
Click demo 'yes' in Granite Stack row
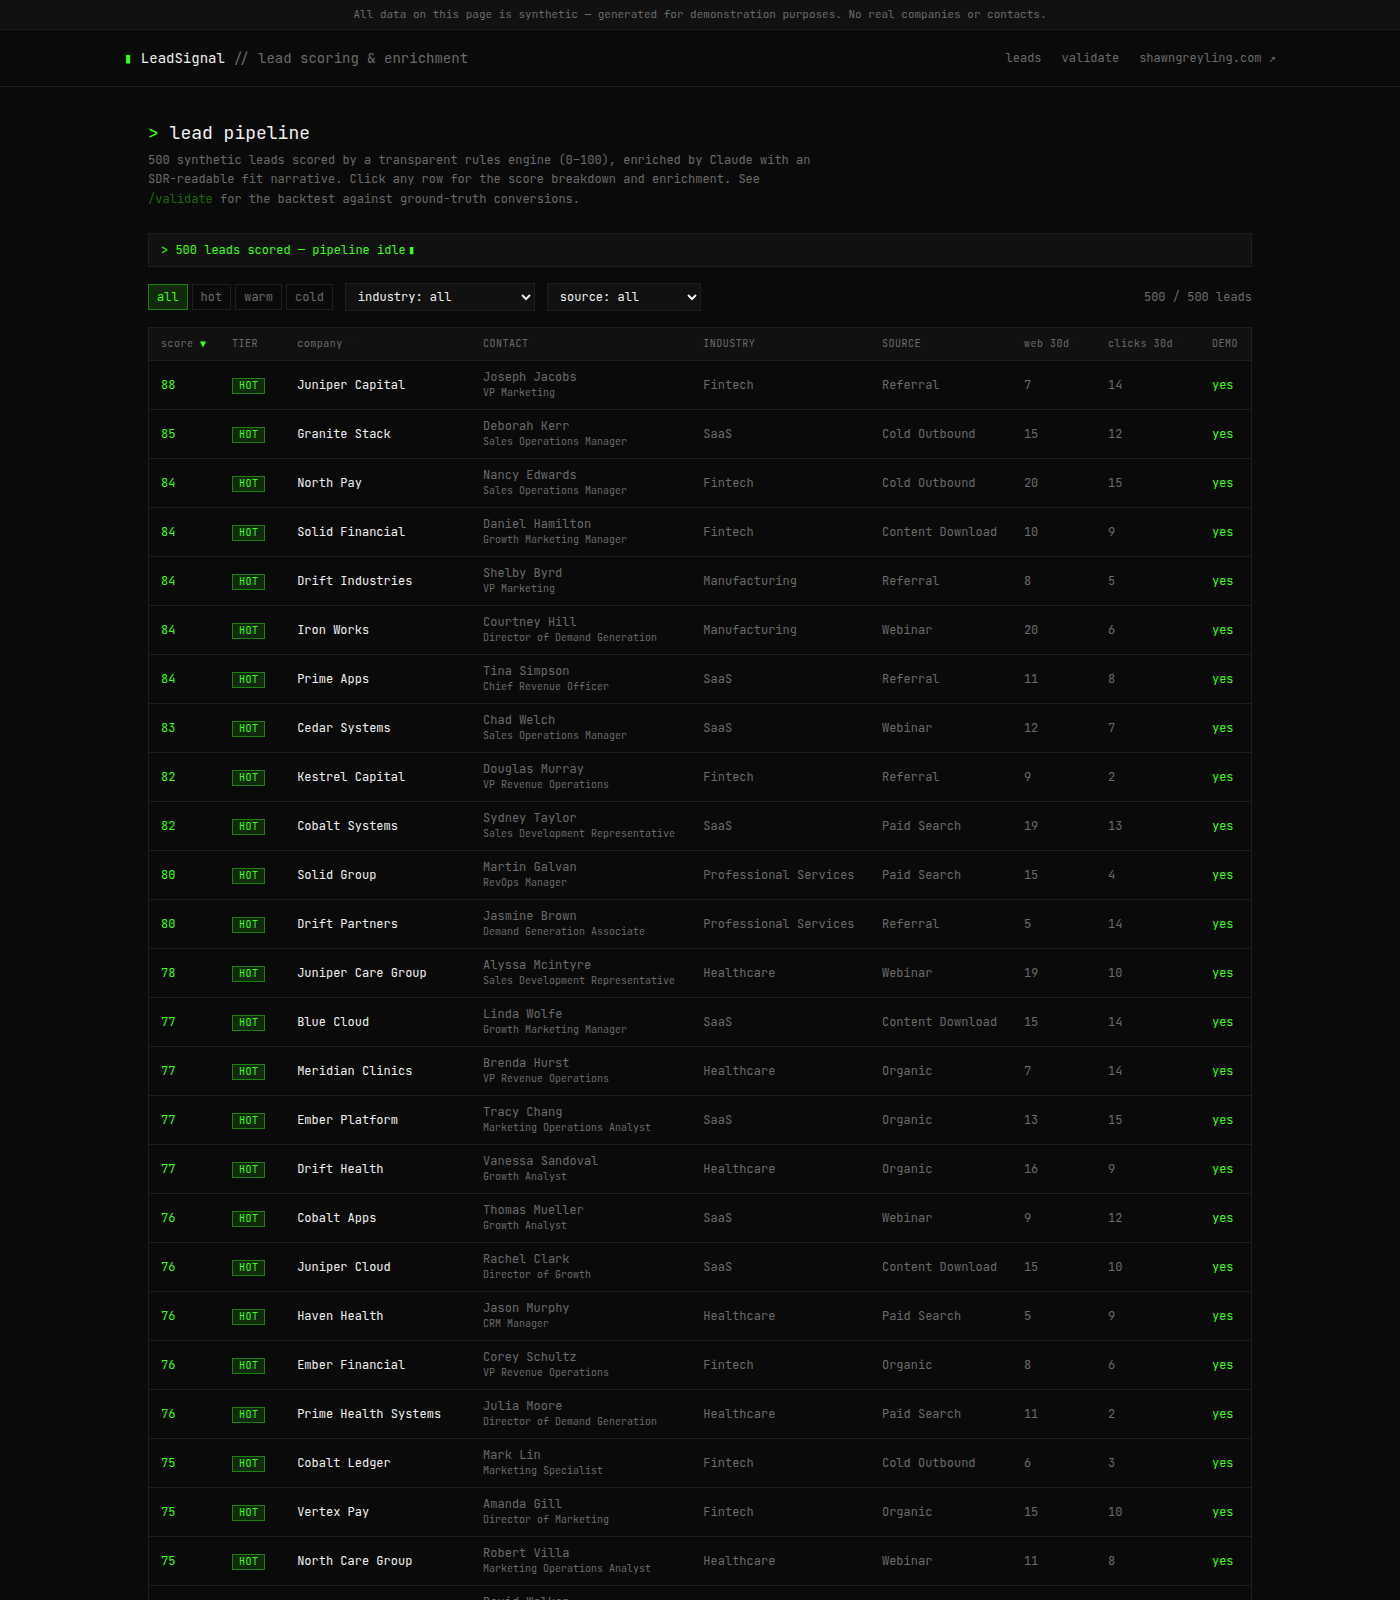coord(1222,434)
